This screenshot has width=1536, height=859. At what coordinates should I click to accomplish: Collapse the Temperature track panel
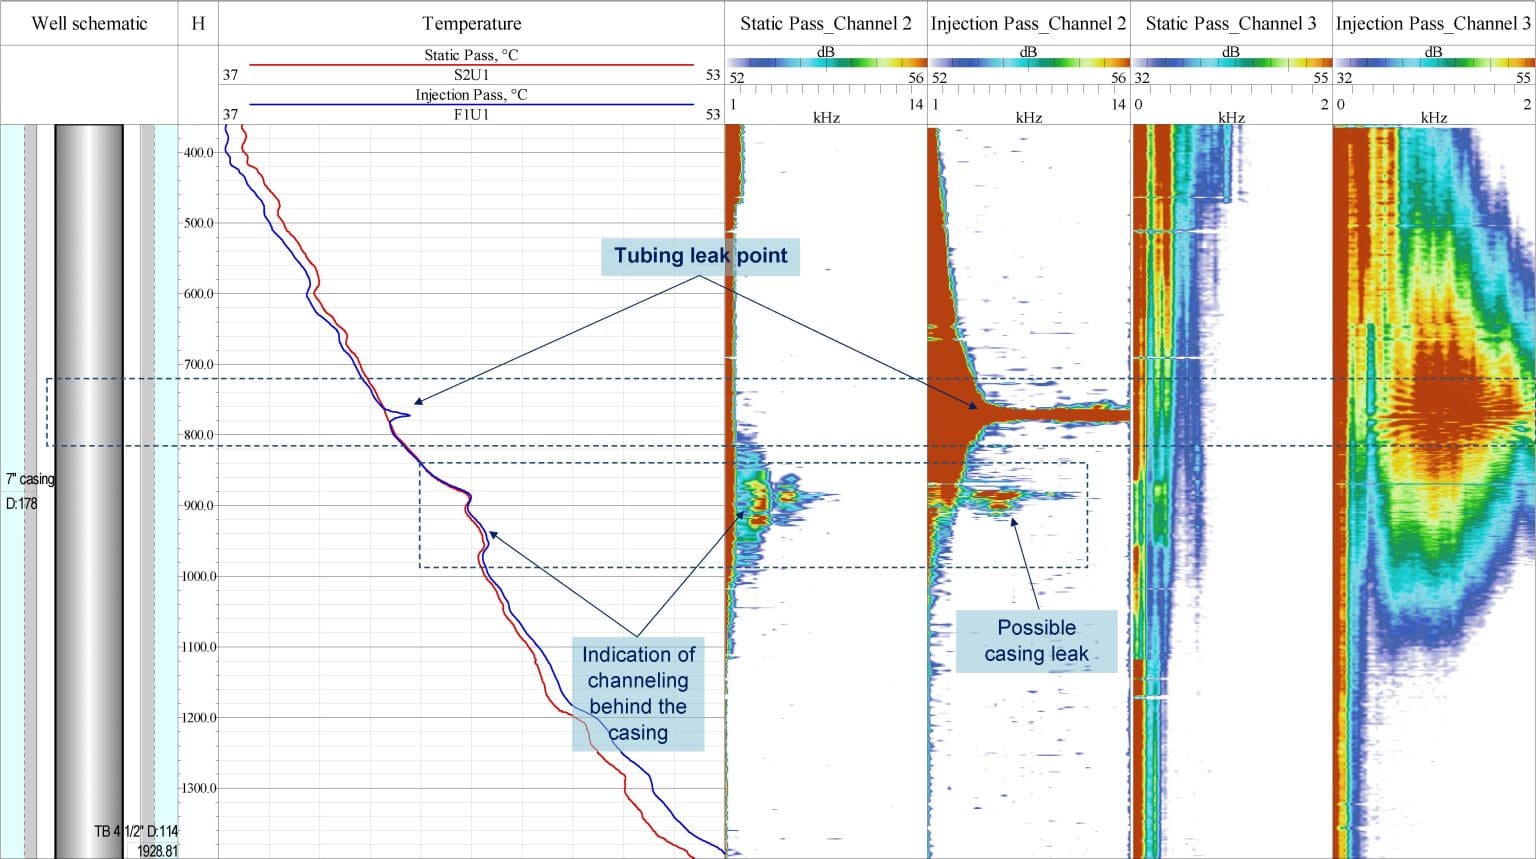point(470,23)
